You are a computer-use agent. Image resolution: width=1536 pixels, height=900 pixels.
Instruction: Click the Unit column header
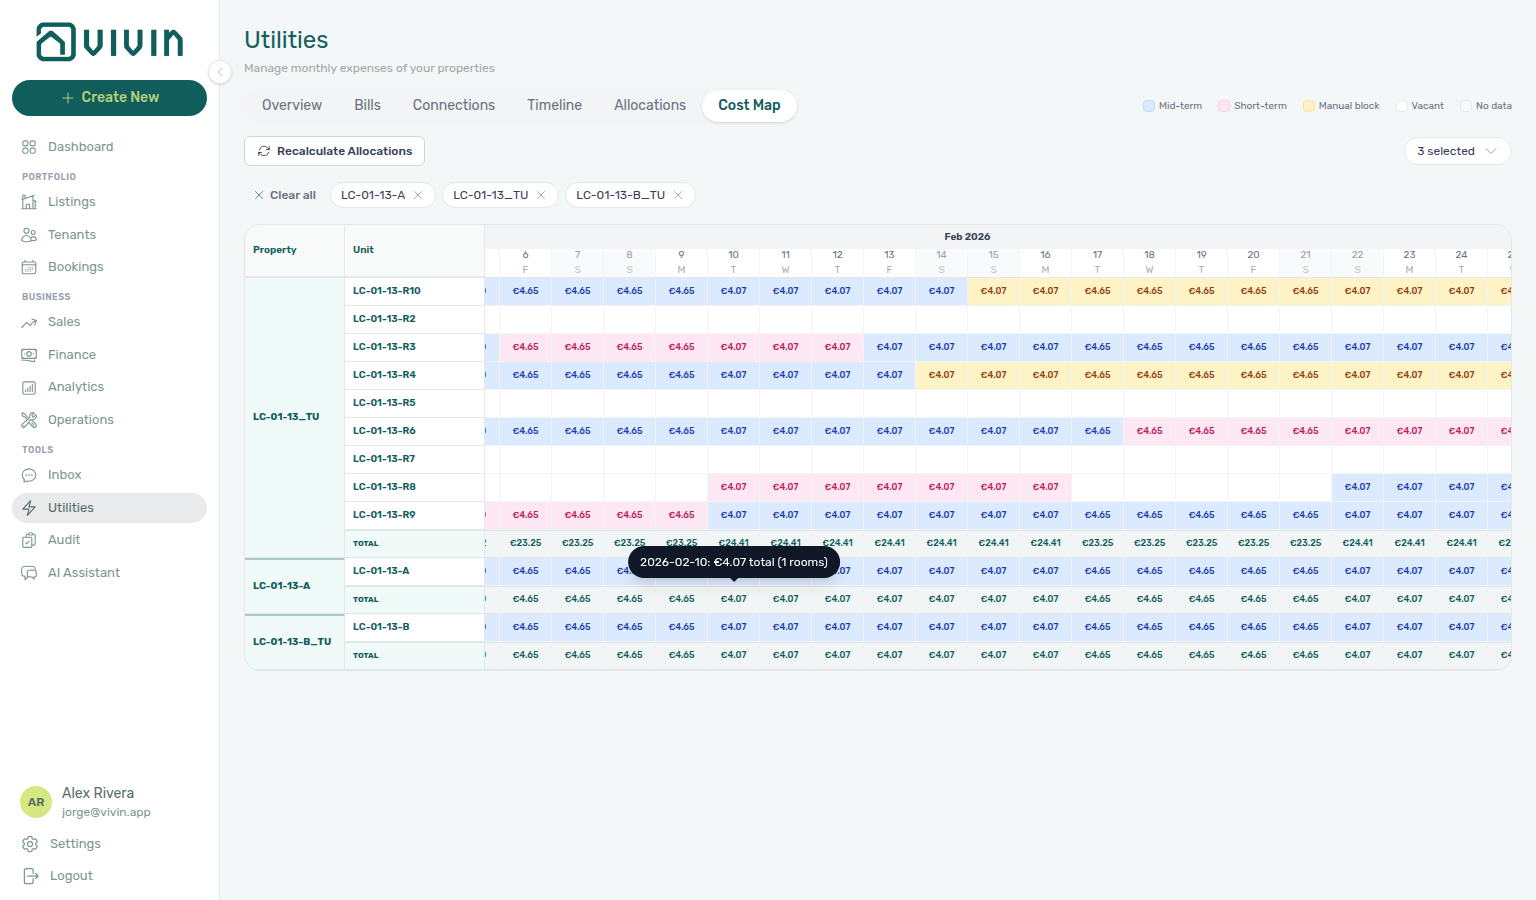pos(414,250)
